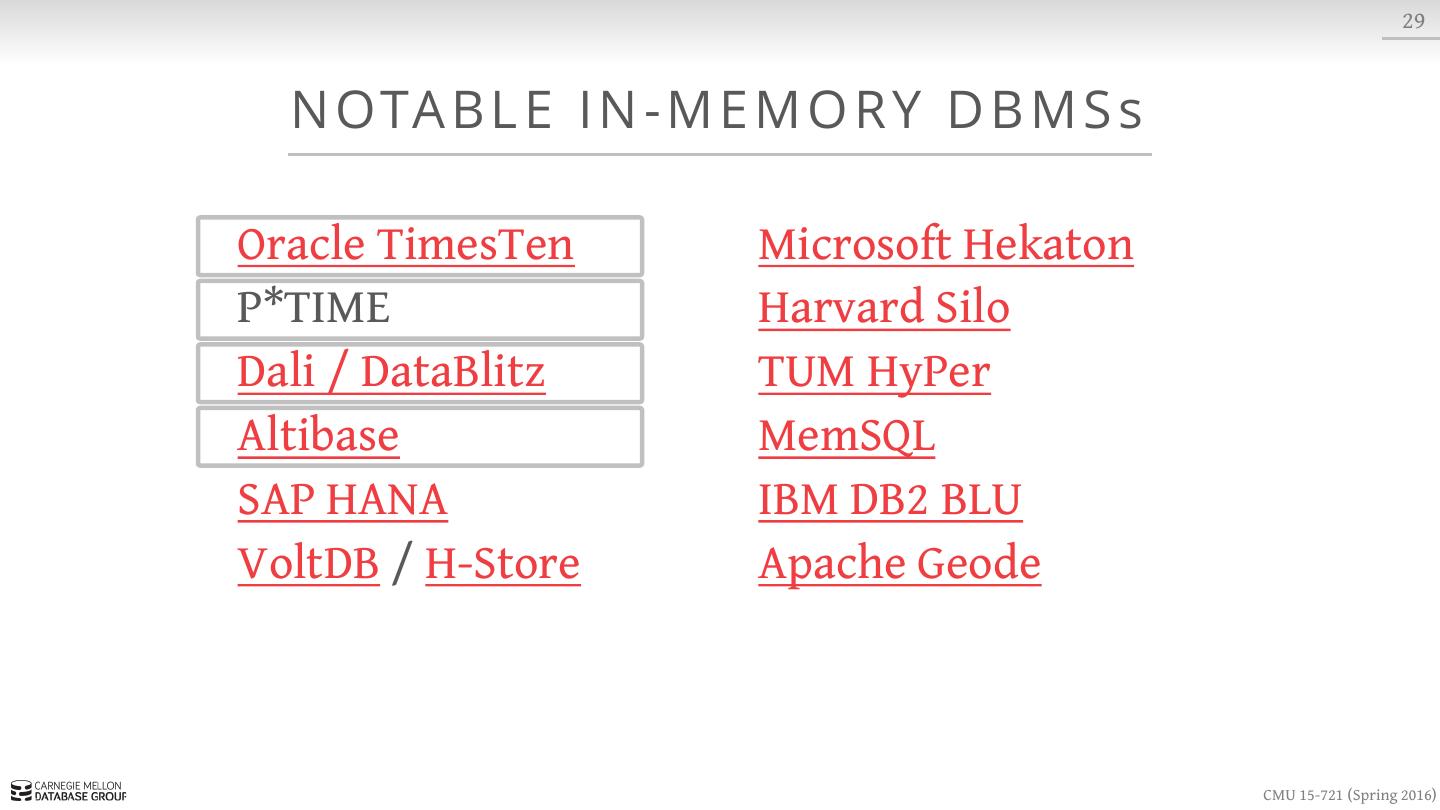Select the Notable In-Memory DBMSs title

[x=718, y=110]
